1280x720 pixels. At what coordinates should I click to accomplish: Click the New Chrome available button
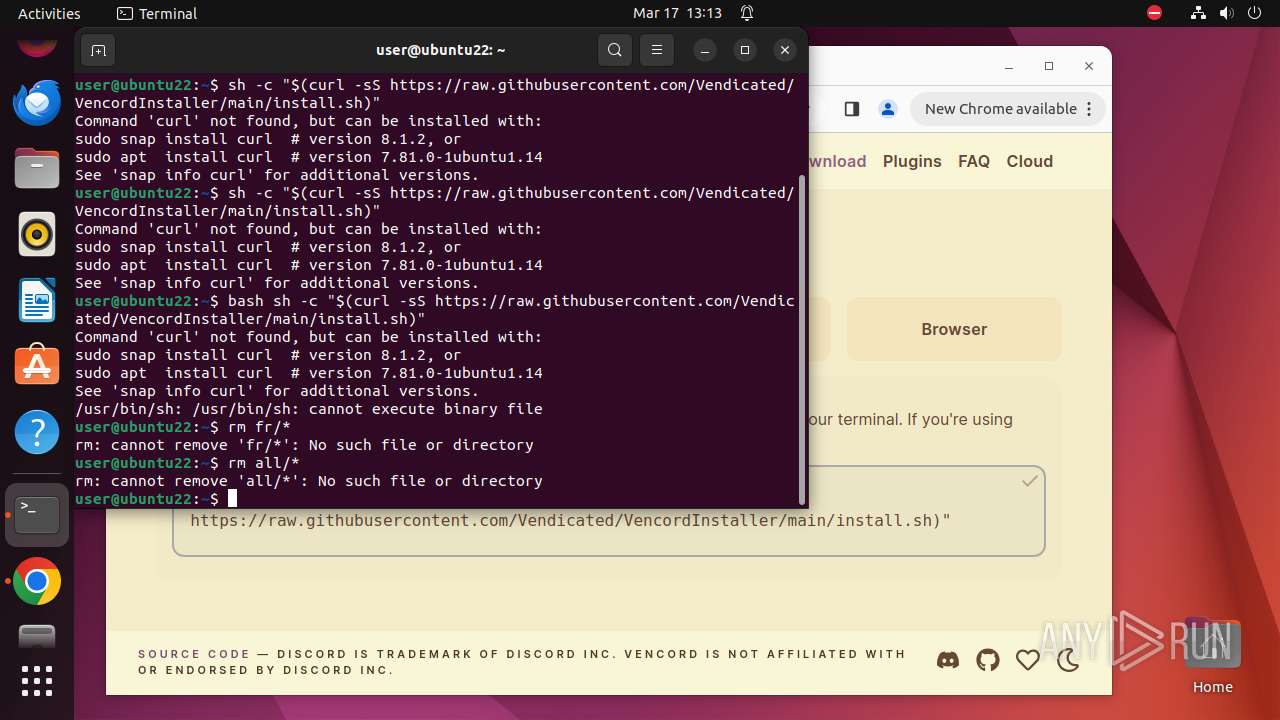(x=1008, y=109)
